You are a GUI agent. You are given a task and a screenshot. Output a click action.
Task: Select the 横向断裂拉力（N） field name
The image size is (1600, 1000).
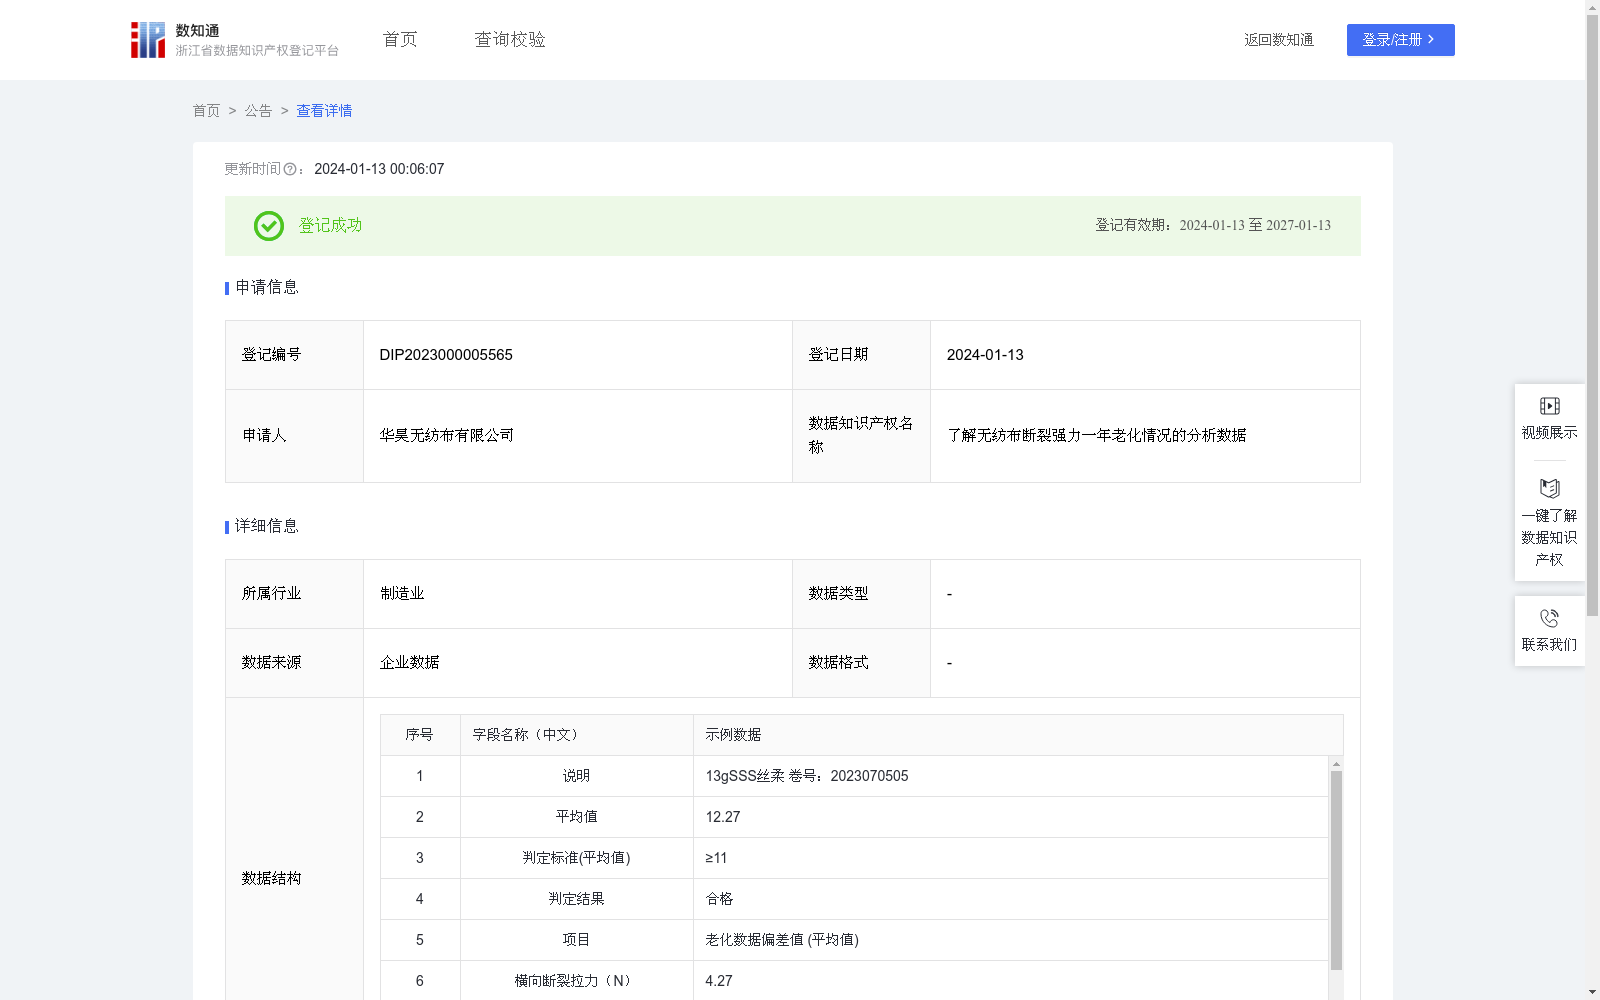click(576, 981)
